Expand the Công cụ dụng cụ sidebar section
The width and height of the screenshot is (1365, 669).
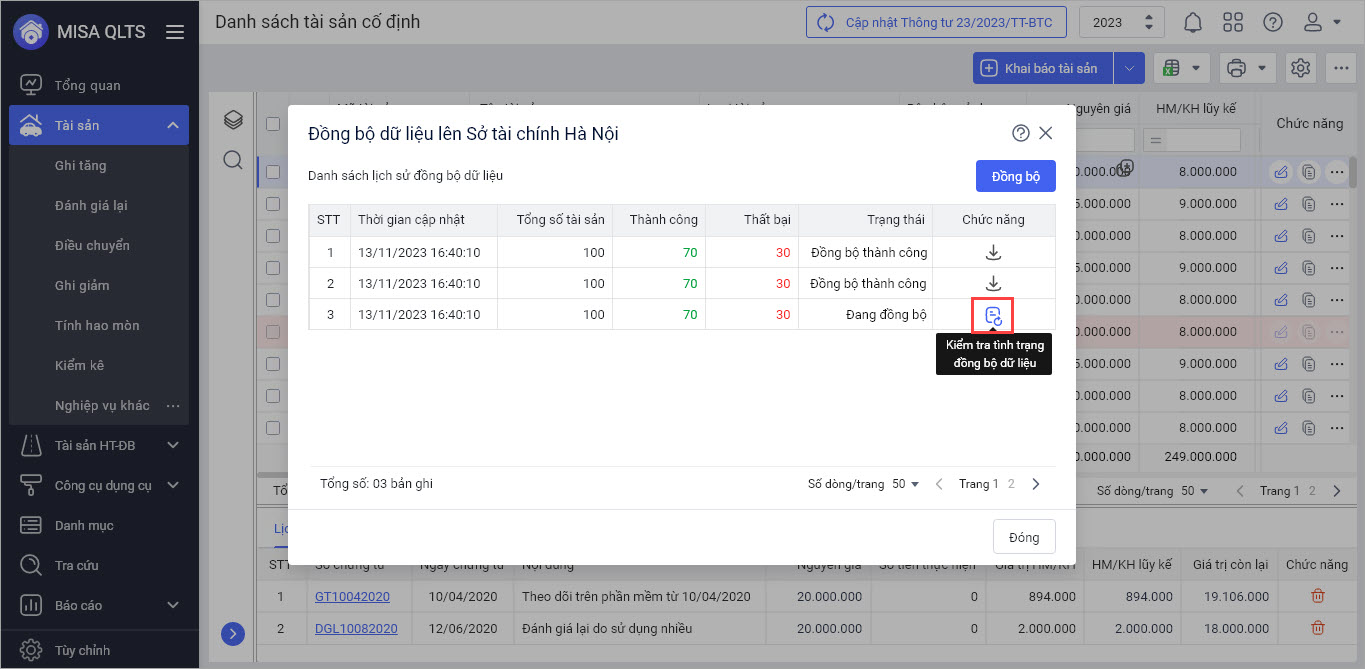click(172, 485)
